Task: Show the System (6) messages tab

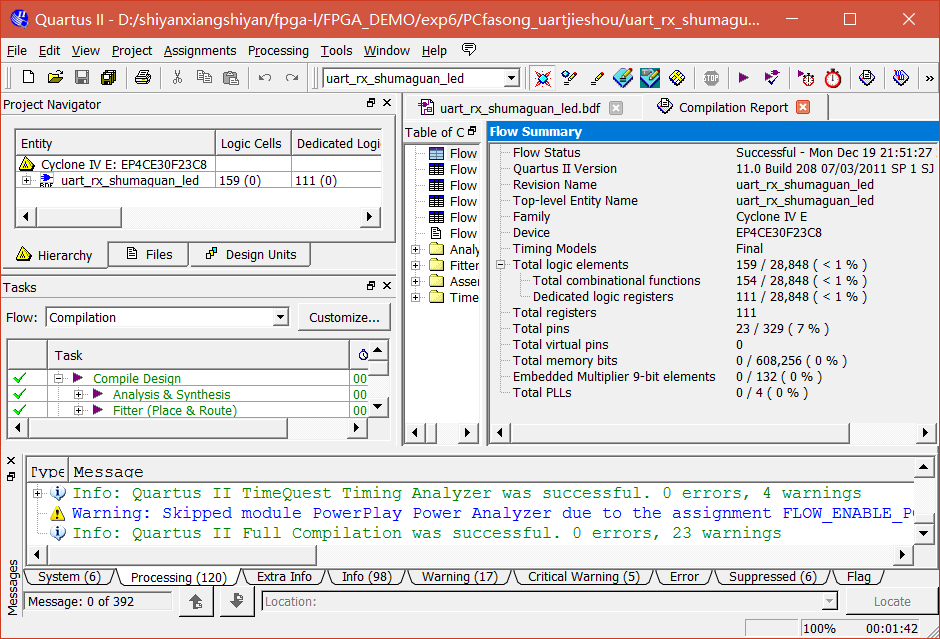Action: tap(68, 577)
